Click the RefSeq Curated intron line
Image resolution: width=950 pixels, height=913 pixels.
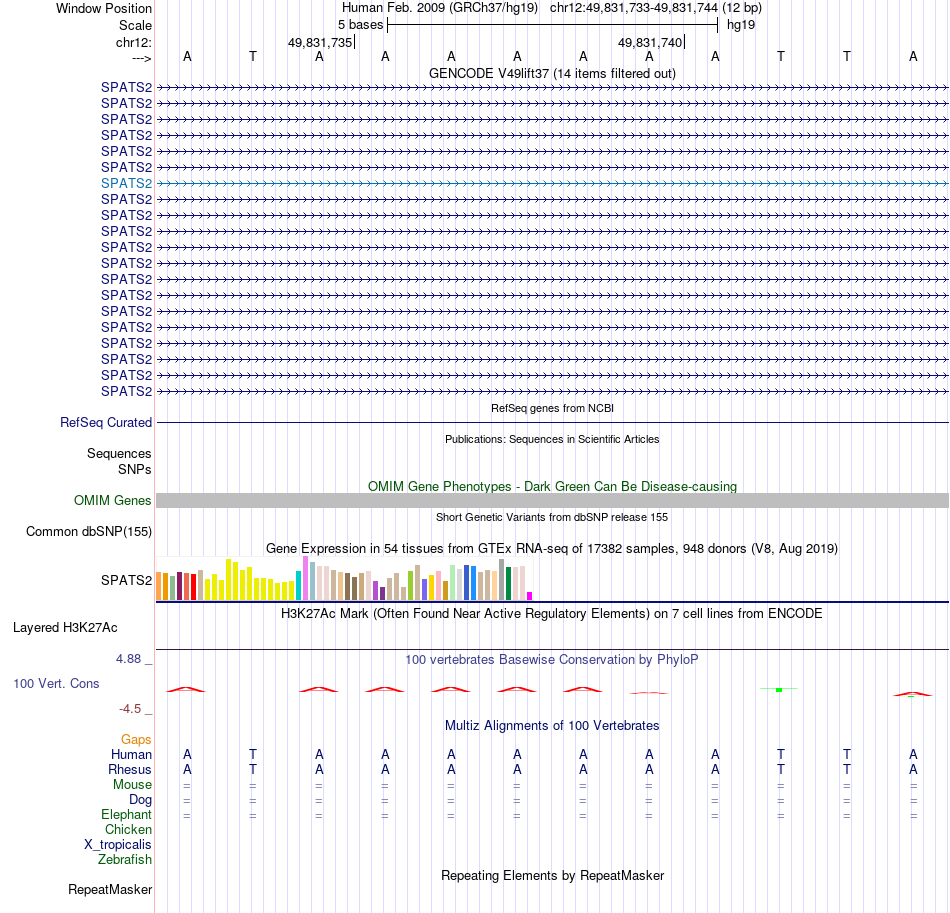click(552, 422)
